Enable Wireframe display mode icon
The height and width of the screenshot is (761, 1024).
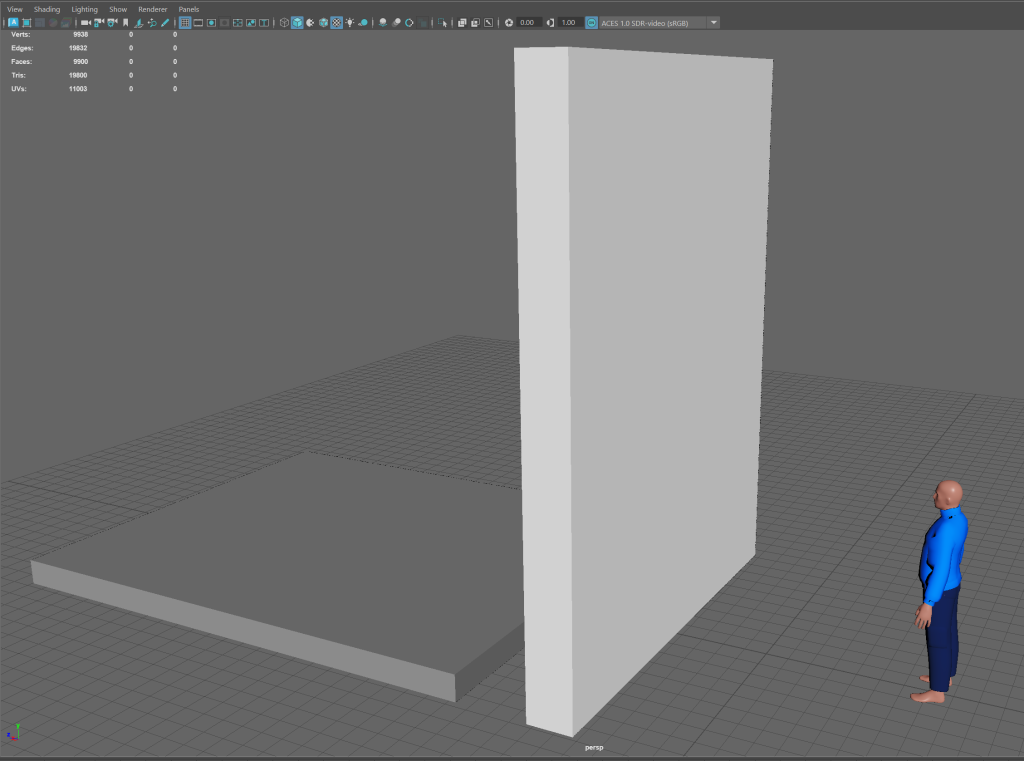(x=285, y=22)
